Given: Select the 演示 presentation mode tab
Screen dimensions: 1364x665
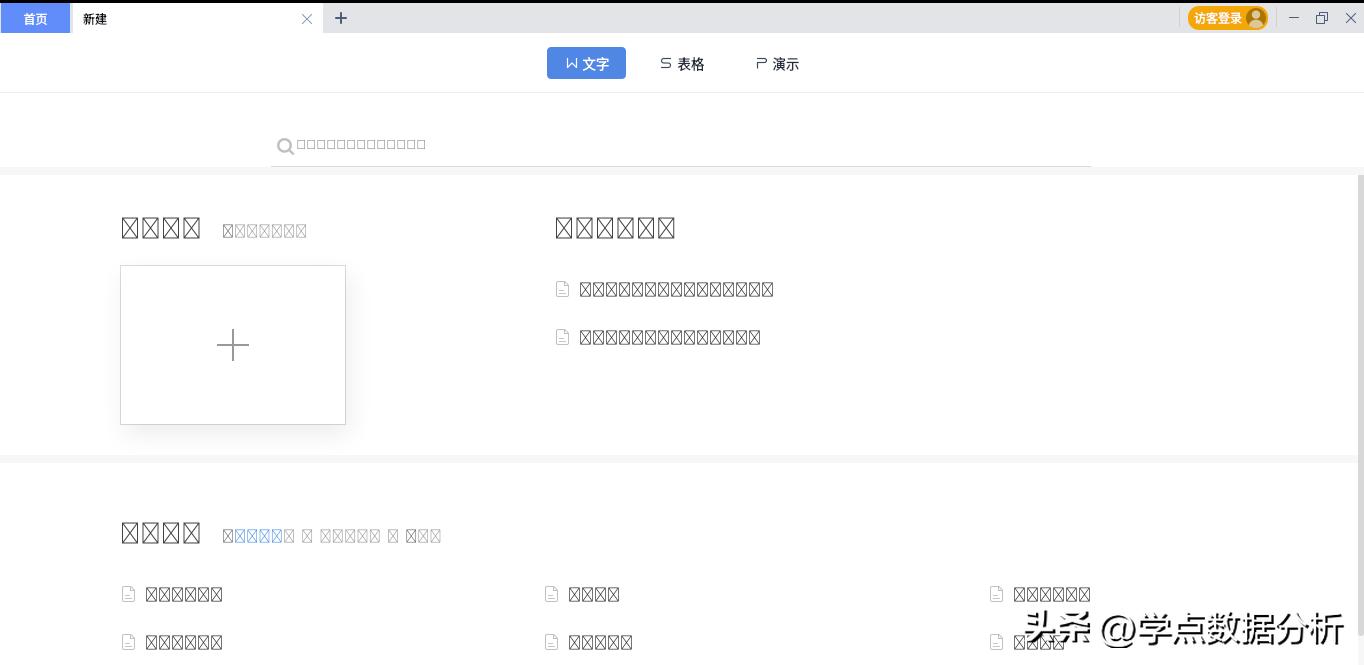Looking at the screenshot, I should [778, 62].
